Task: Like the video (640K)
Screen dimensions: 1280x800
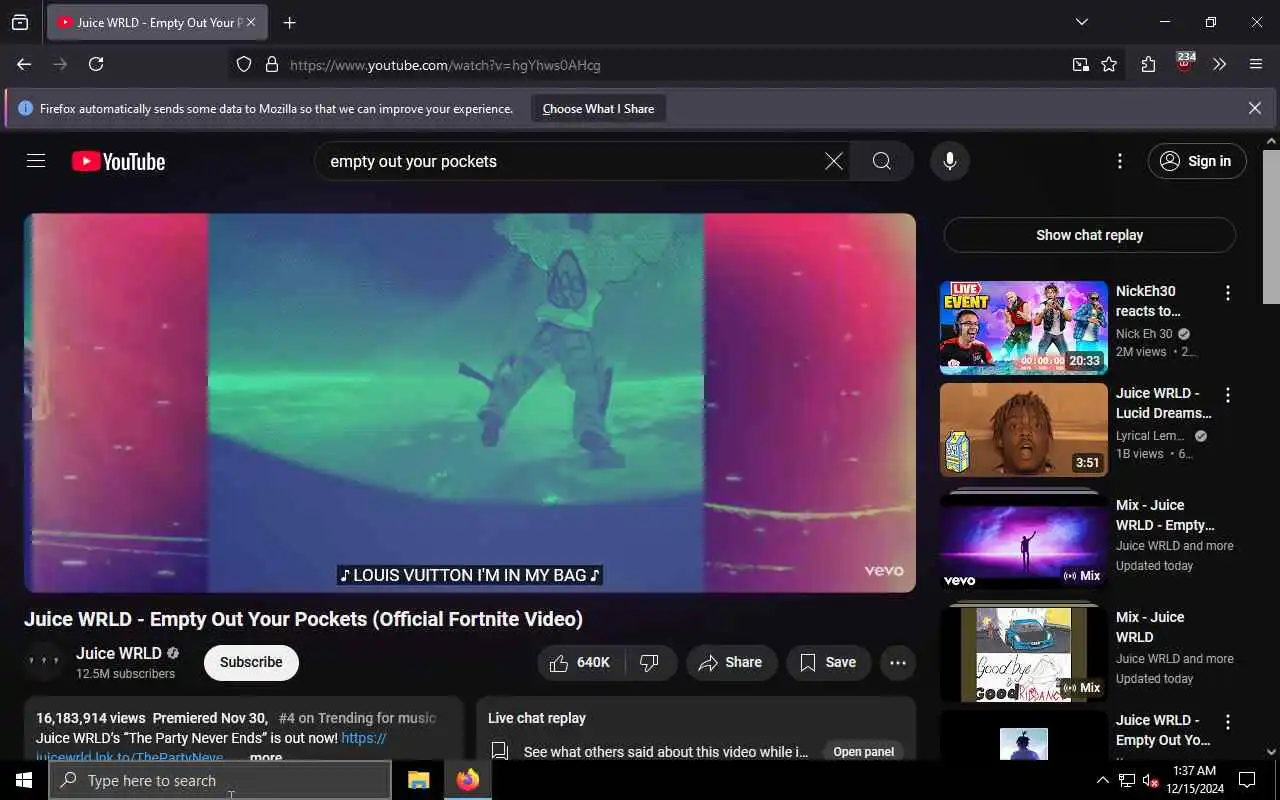Action: pos(581,662)
